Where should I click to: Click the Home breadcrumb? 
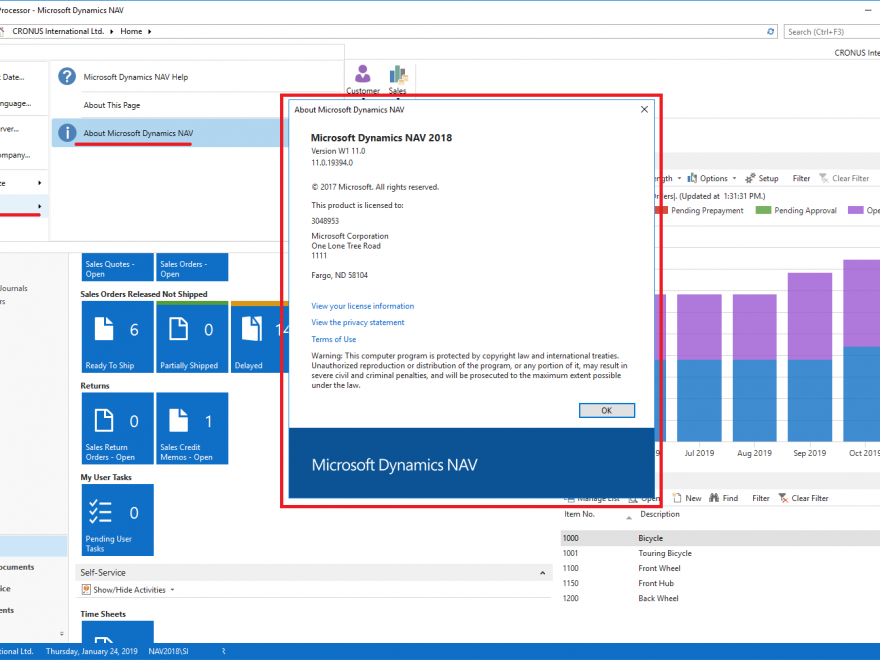point(131,31)
